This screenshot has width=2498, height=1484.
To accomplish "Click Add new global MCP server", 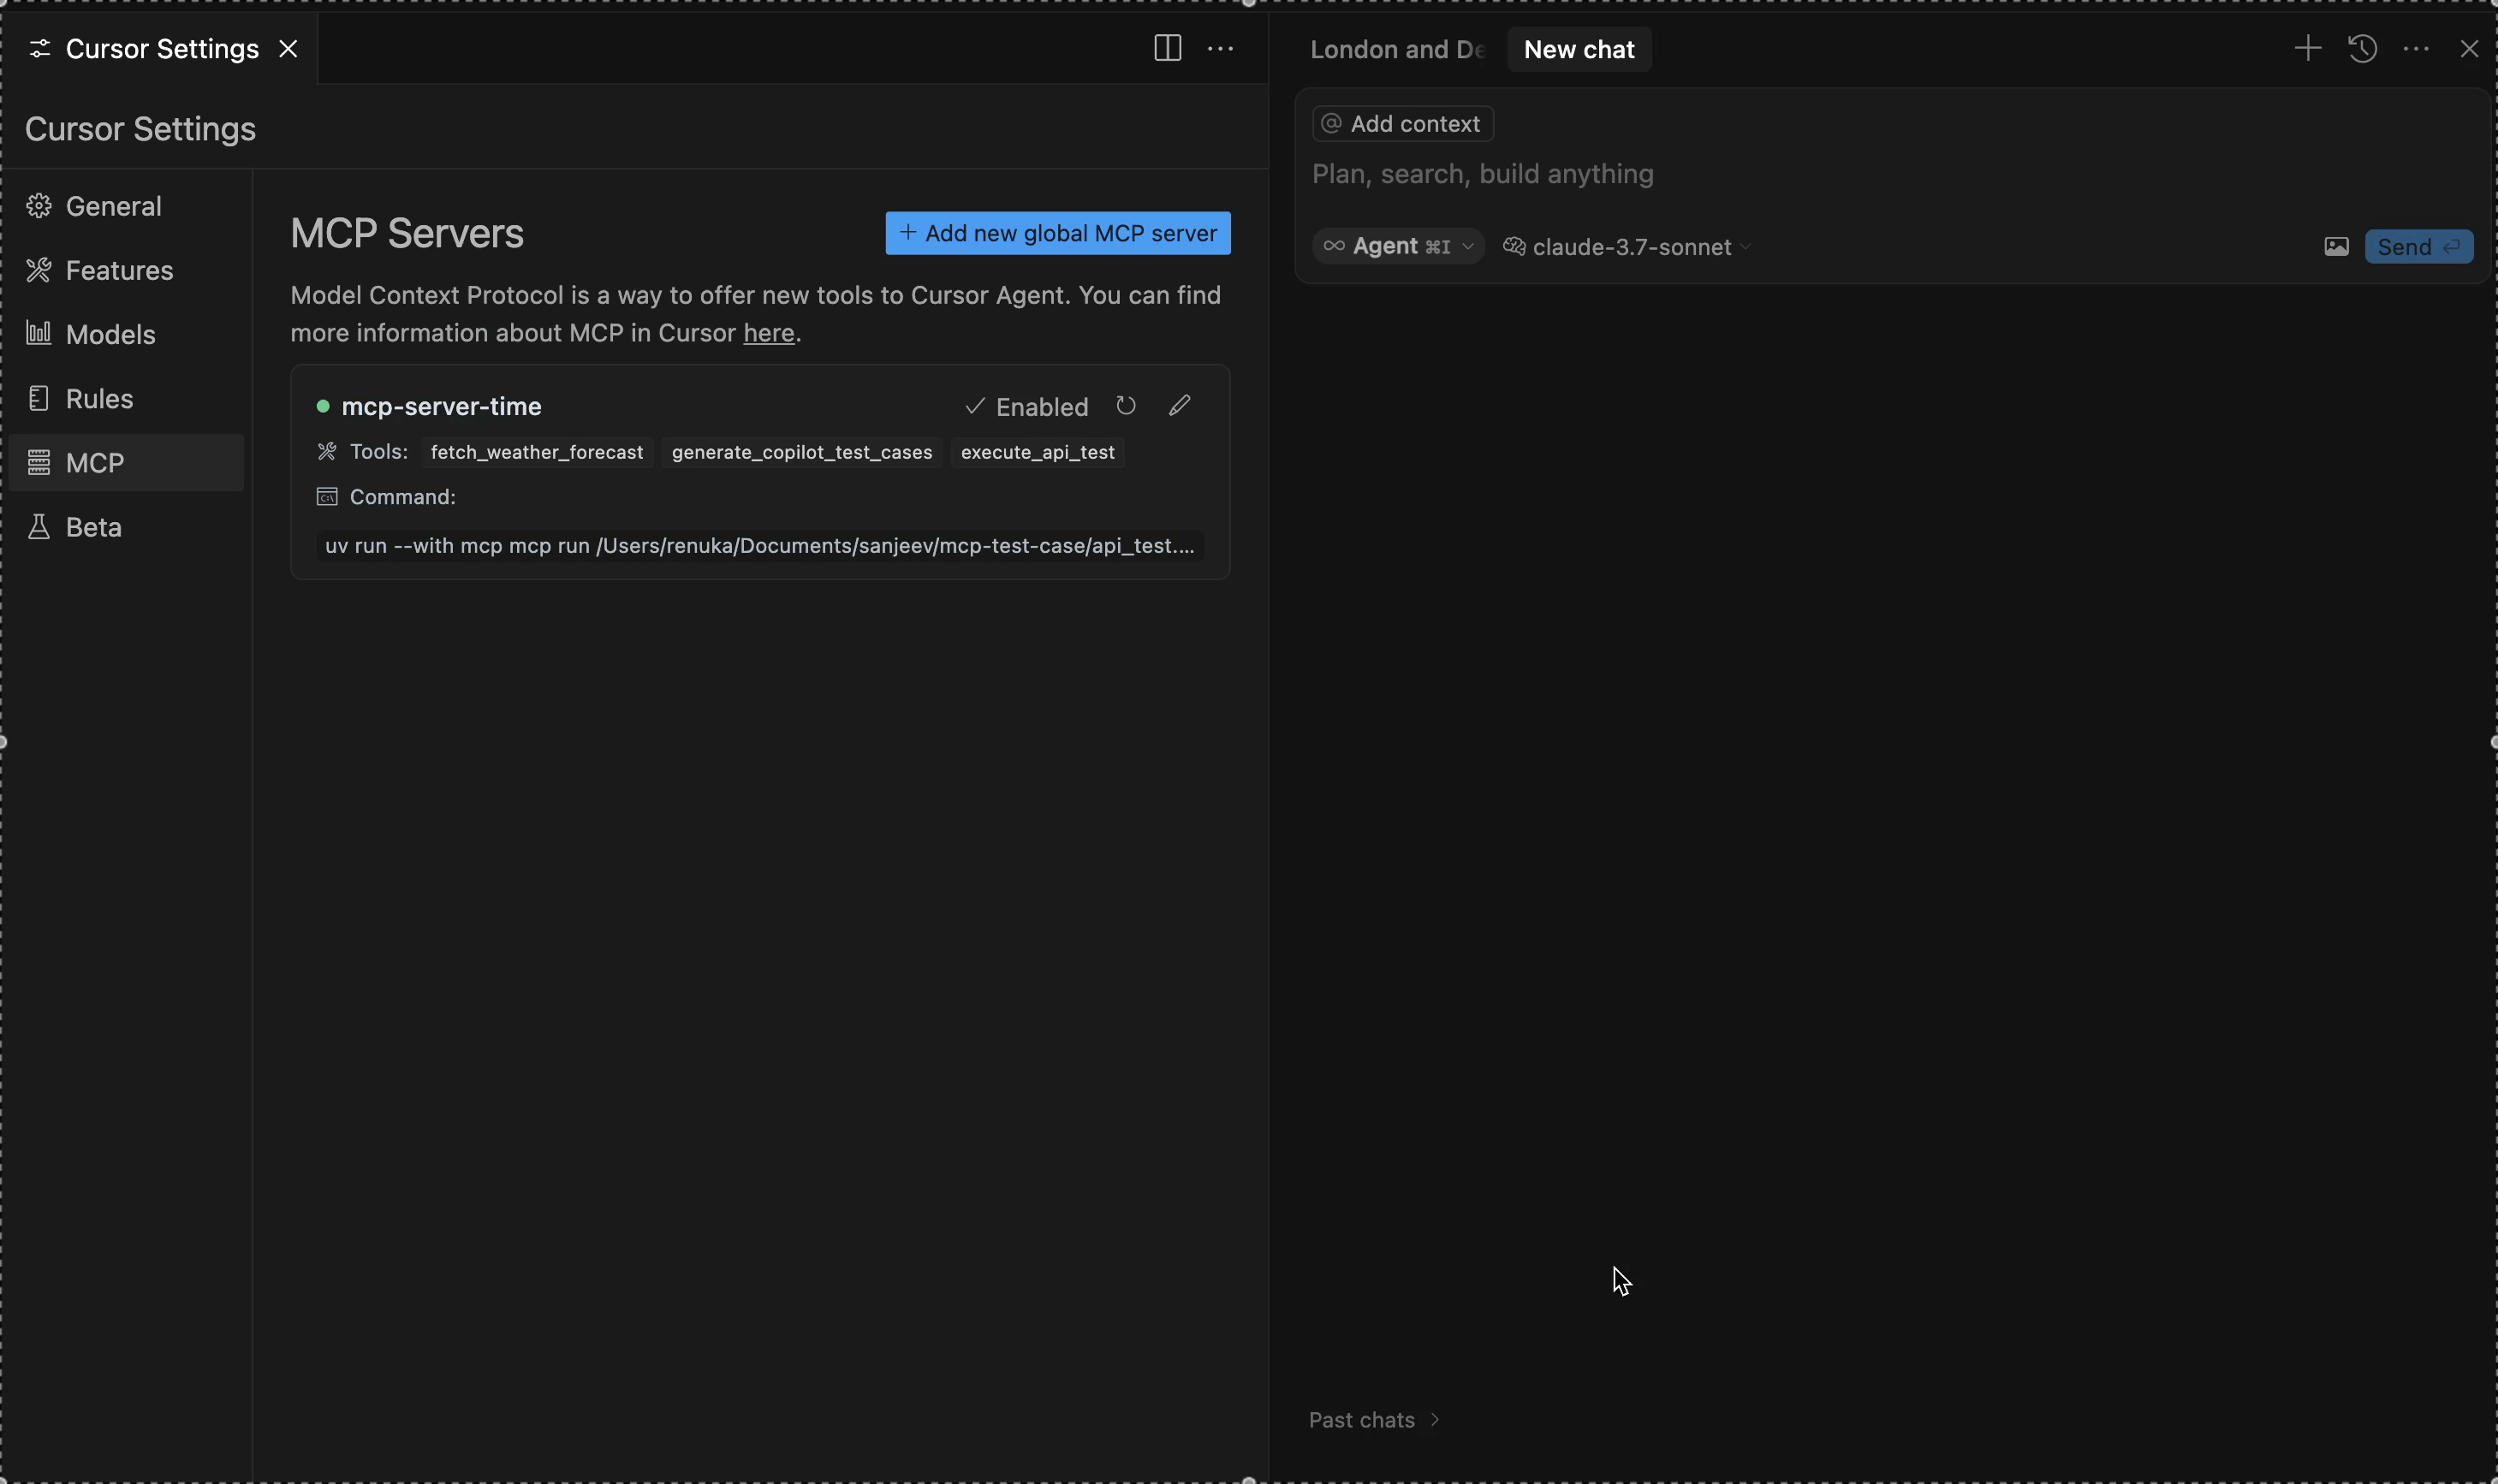I will click(x=1058, y=234).
